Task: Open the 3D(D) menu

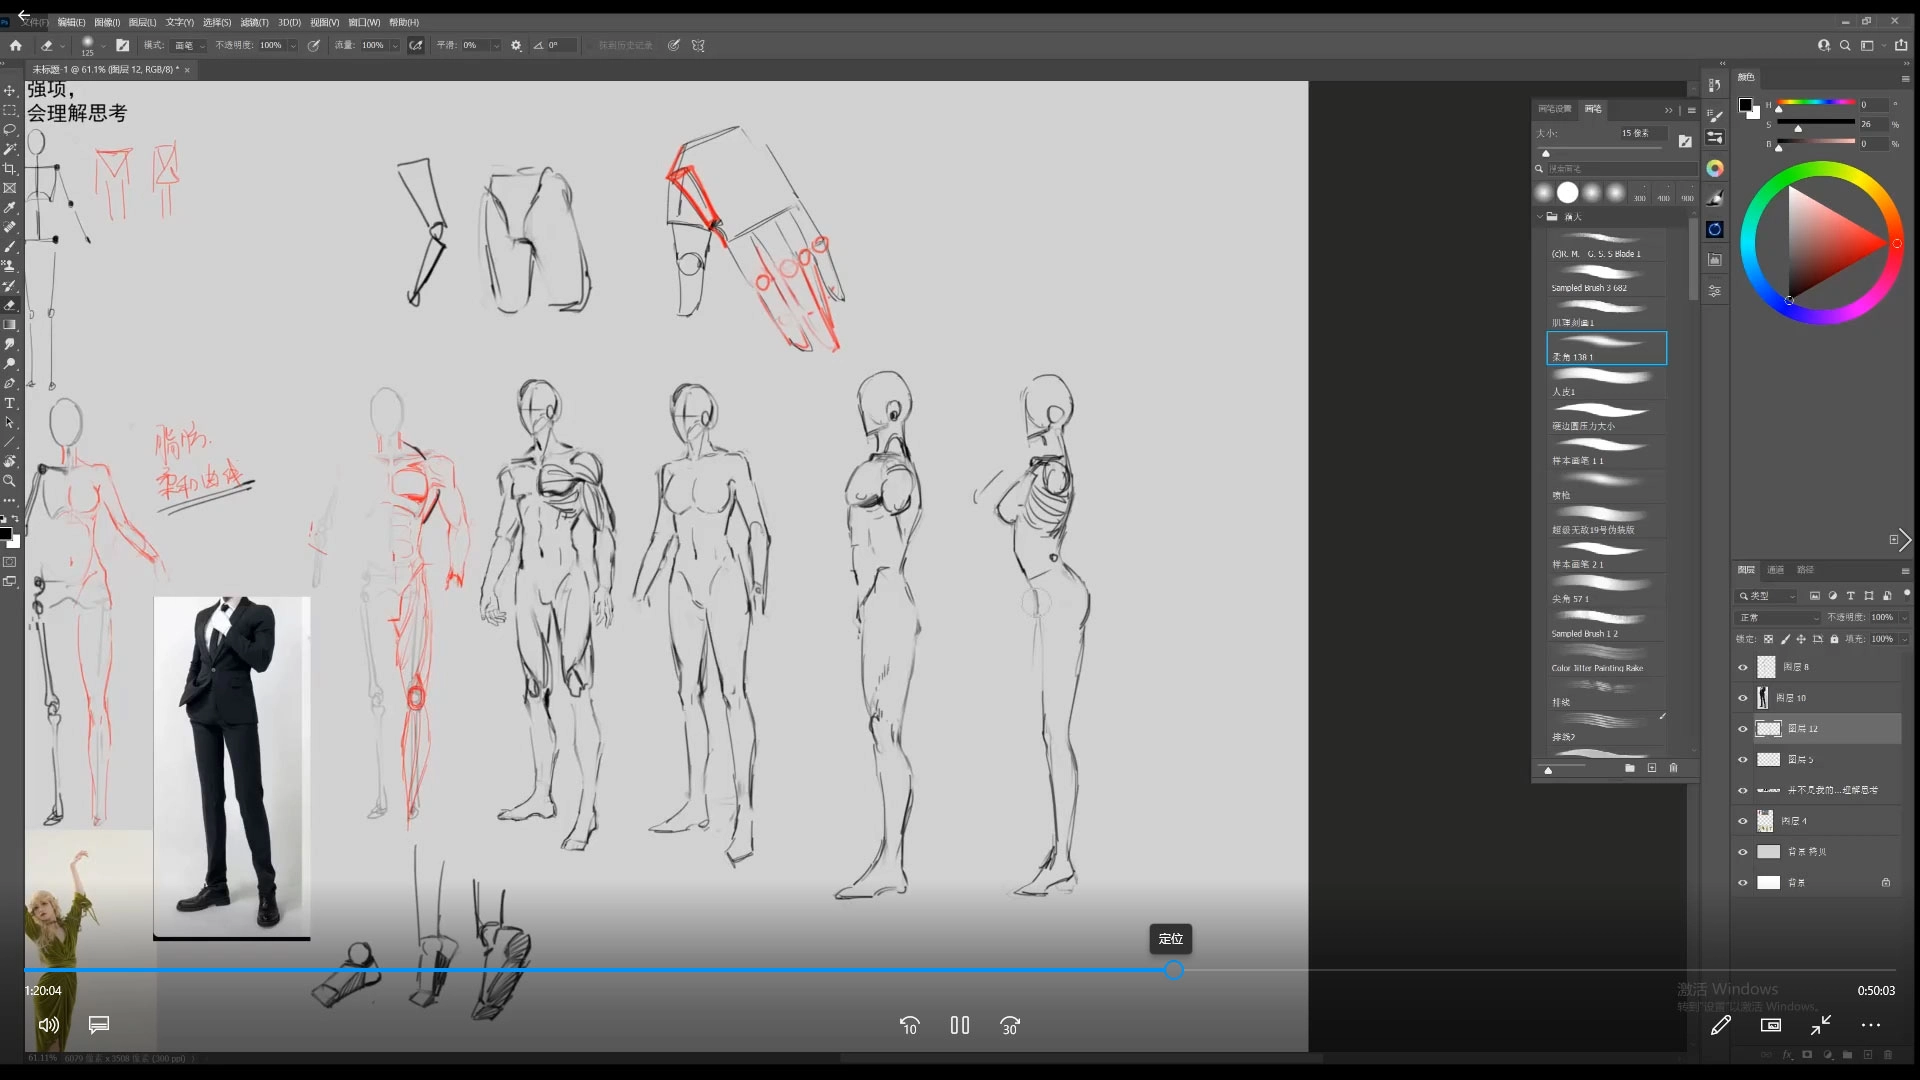Action: tap(289, 22)
